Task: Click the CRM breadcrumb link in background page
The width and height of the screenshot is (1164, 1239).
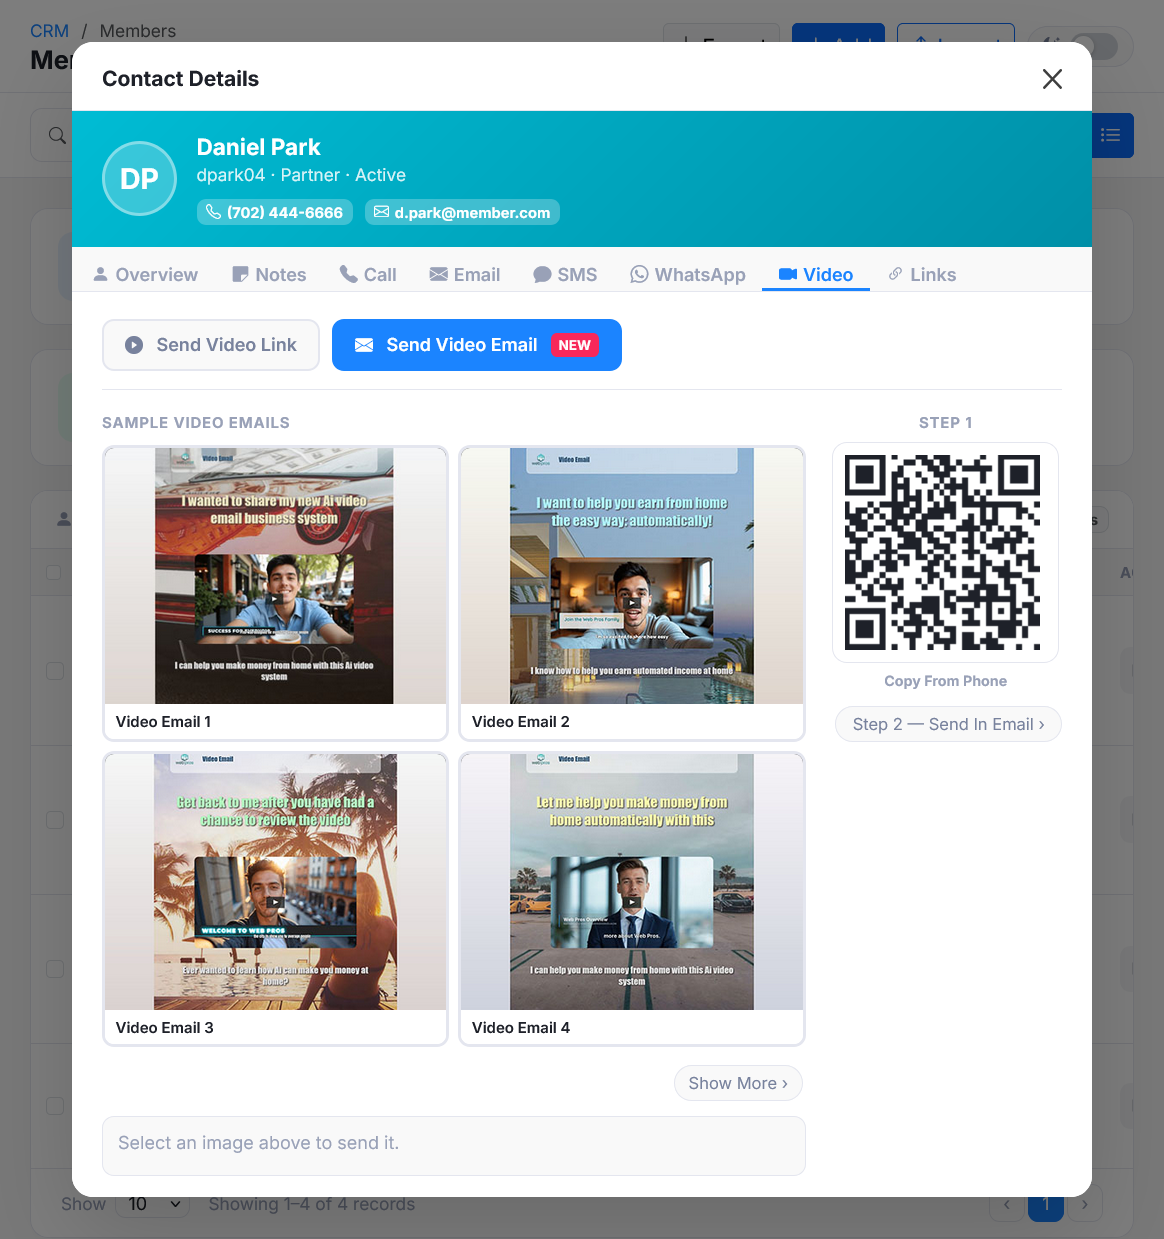Action: click(x=49, y=31)
